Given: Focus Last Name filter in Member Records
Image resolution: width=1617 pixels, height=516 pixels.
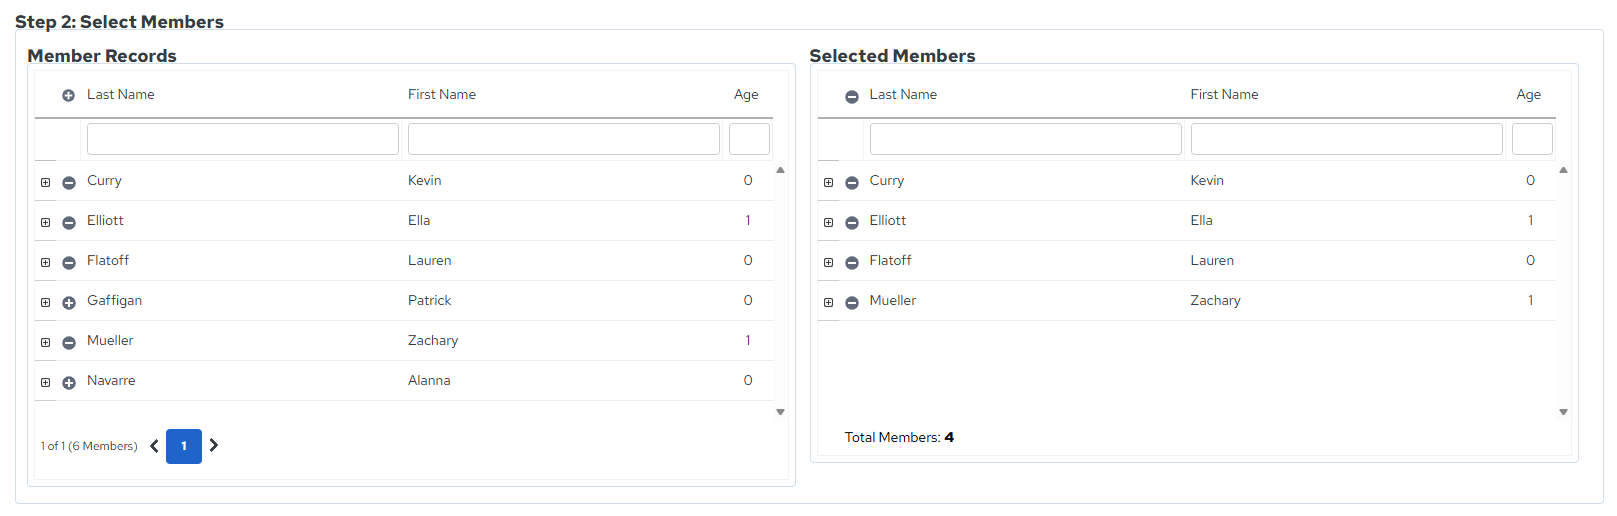Looking at the screenshot, I should point(243,139).
